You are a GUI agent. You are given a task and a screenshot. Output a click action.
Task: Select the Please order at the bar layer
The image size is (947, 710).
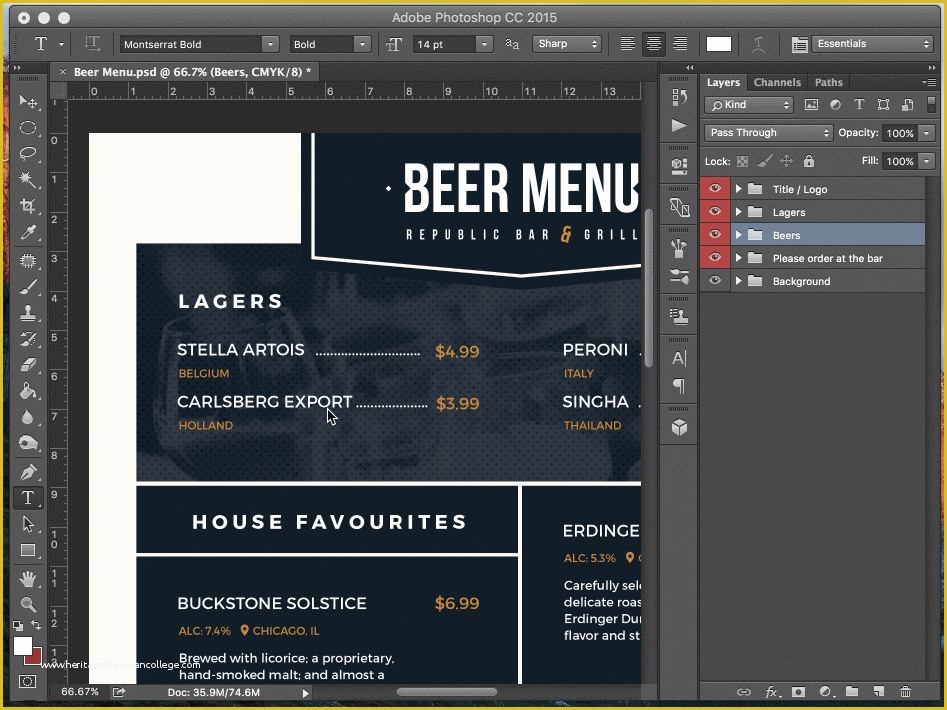[x=827, y=258]
